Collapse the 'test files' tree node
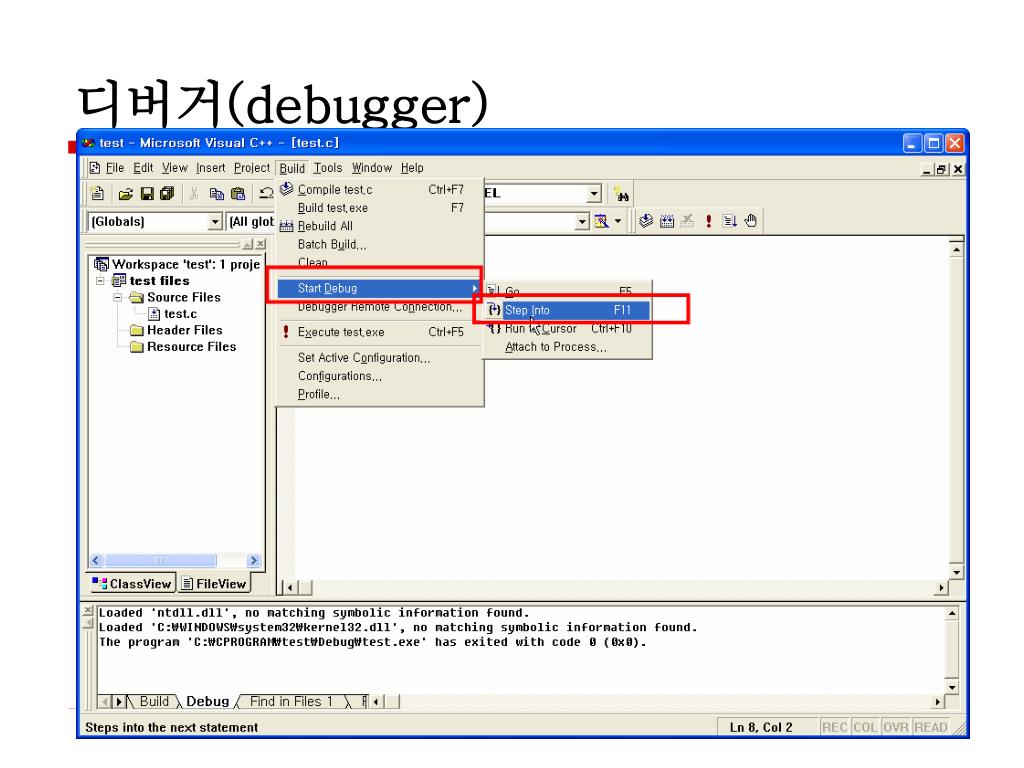 (x=100, y=281)
